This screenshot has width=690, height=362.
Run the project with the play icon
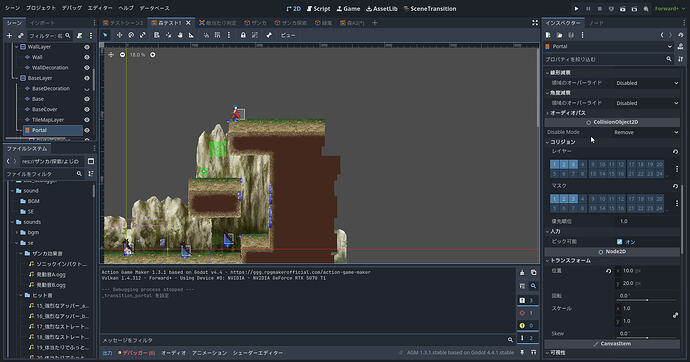(576, 8)
